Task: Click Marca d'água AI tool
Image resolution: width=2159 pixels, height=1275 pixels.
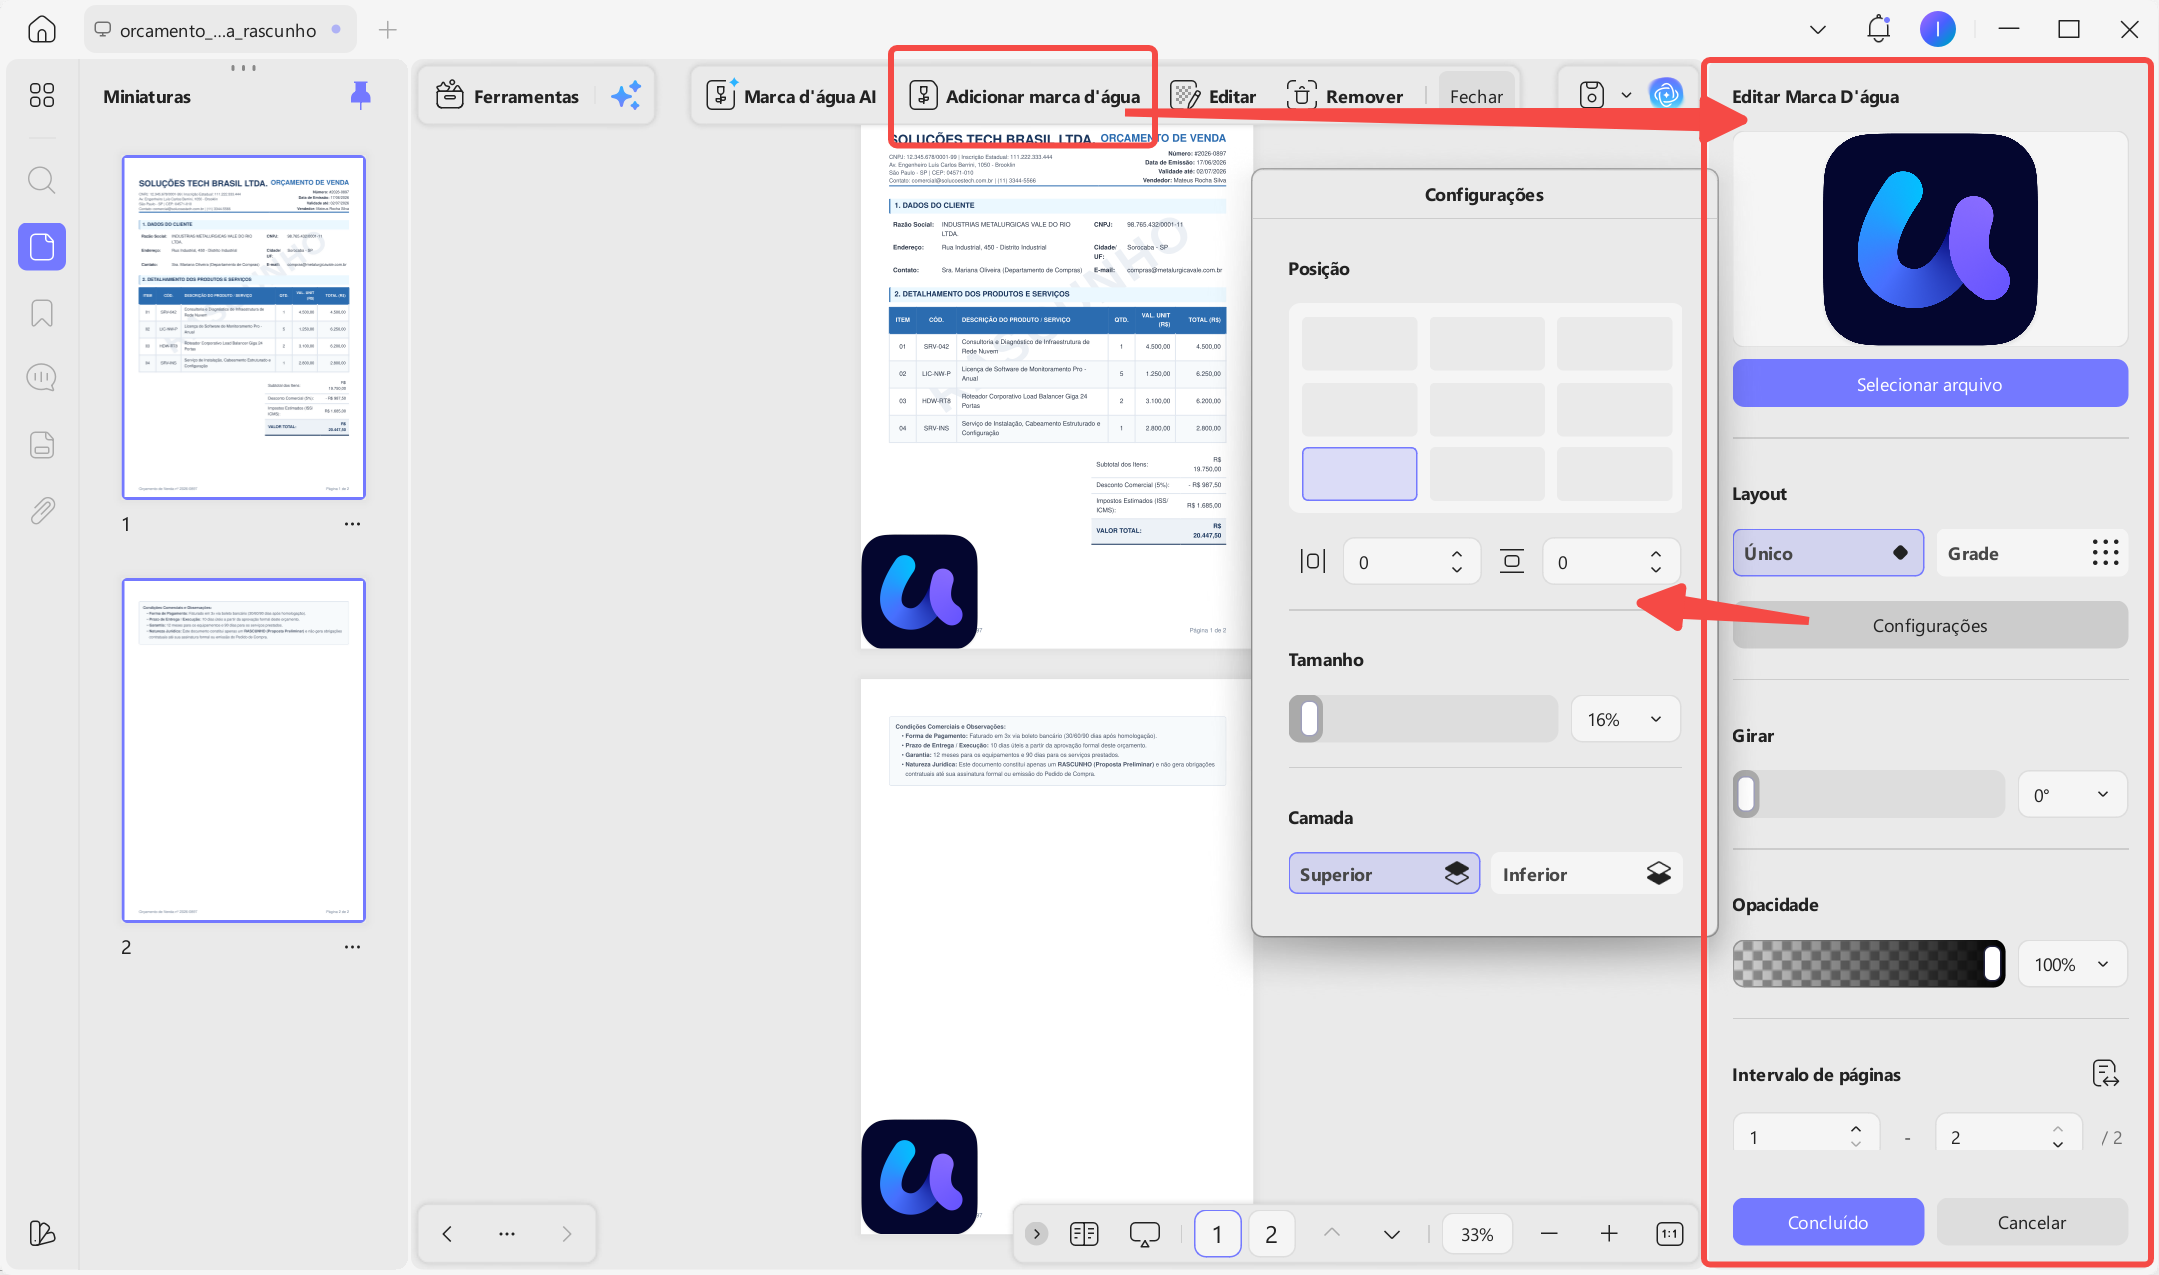Action: 791,96
